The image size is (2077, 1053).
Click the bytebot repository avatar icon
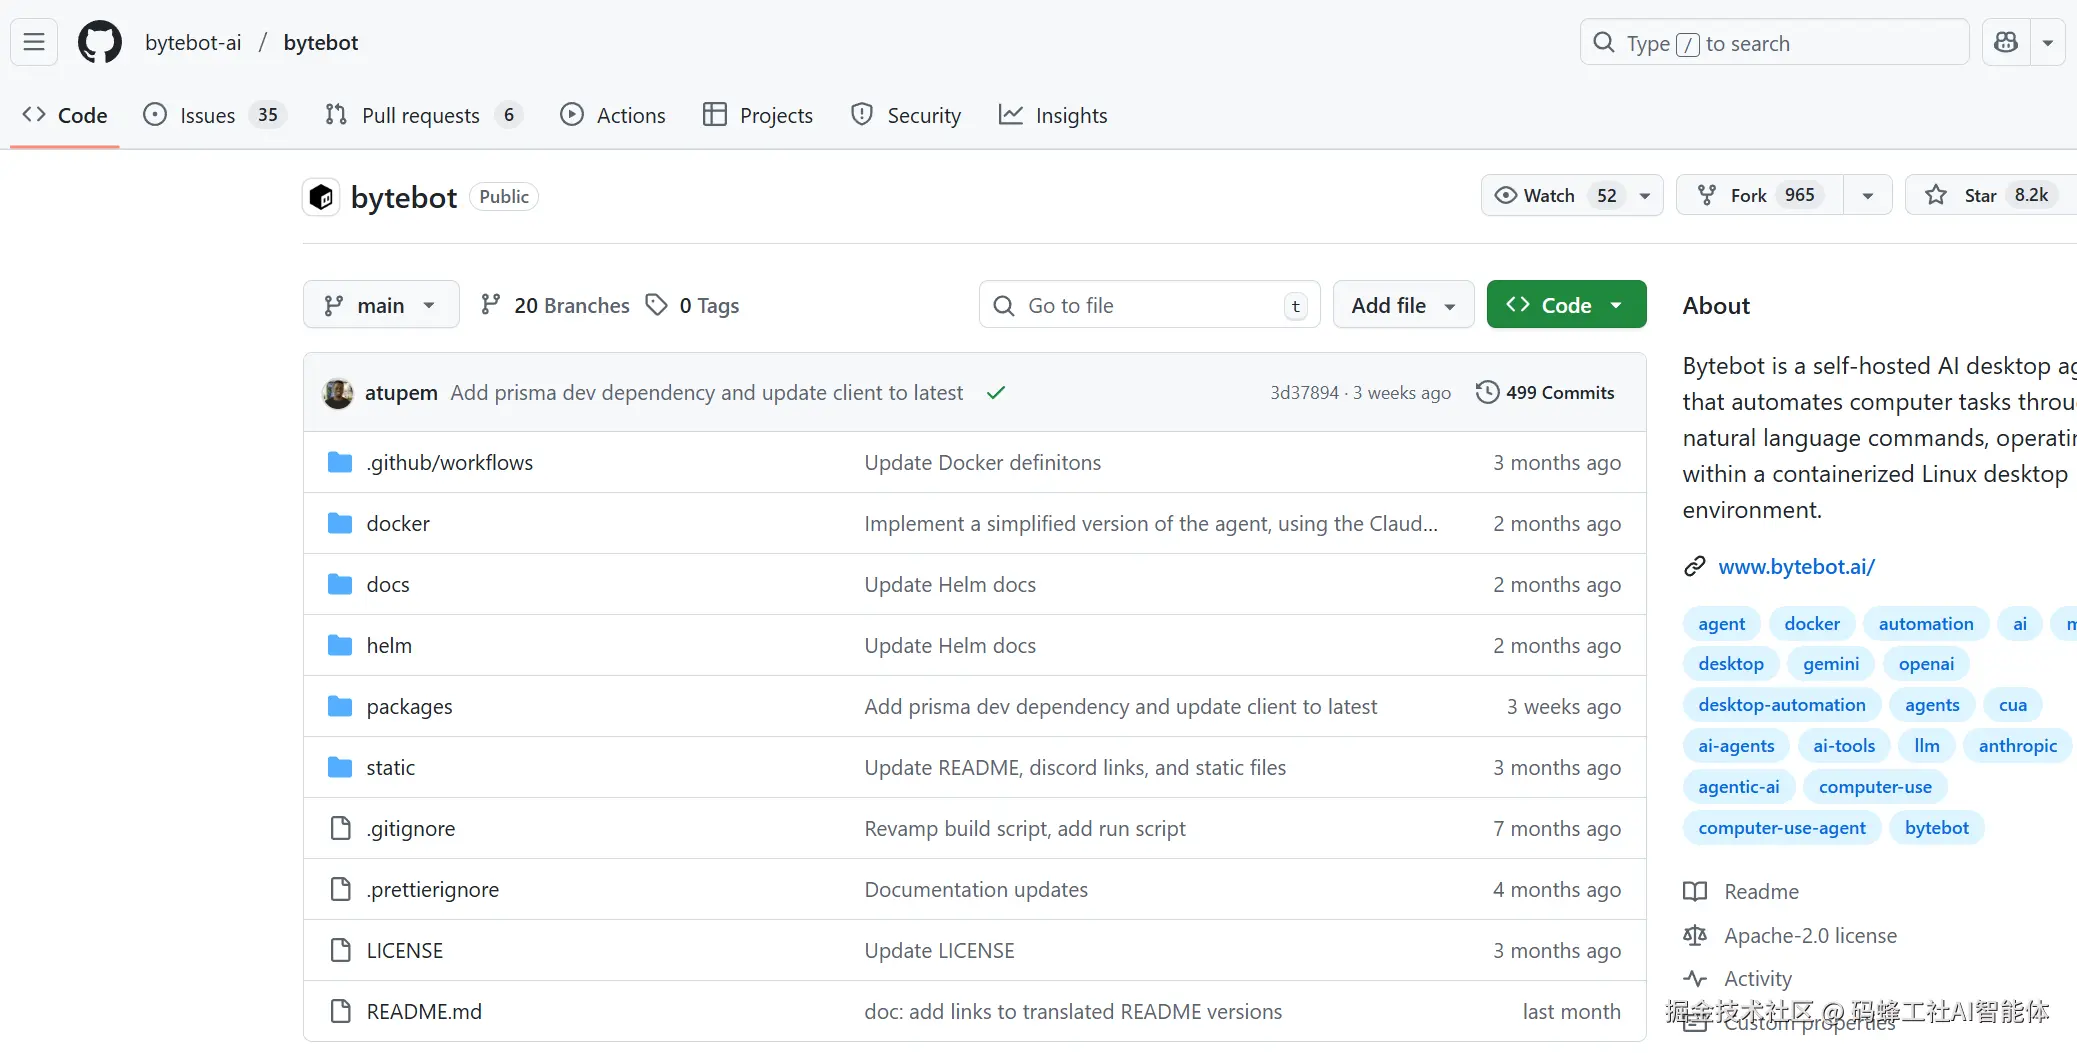[321, 197]
